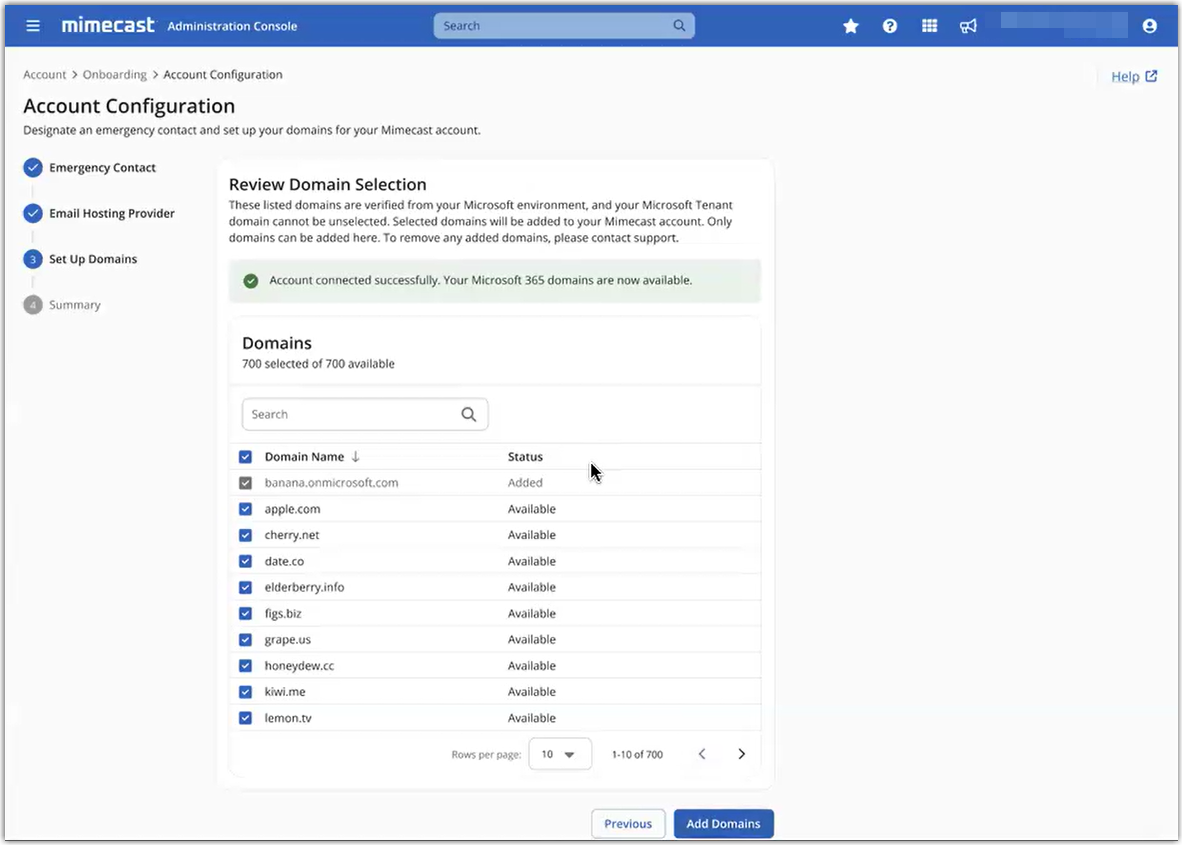The image size is (1183, 846).
Task: Click the announcements megaphone icon
Action: pos(968,26)
